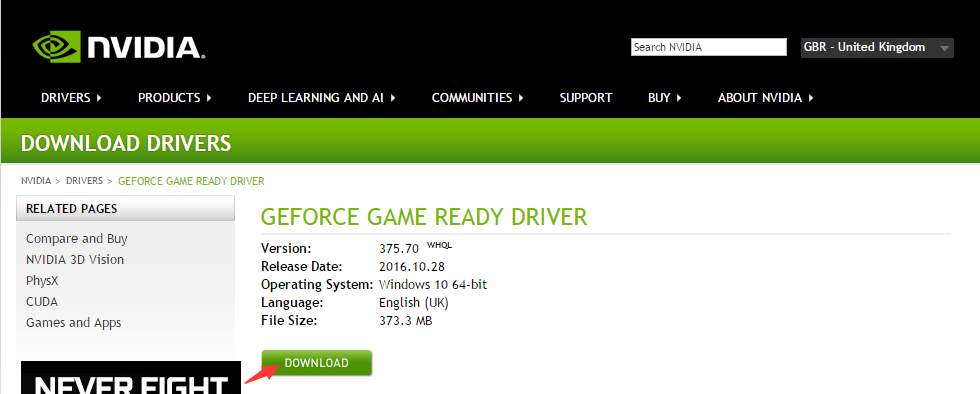Open the PRODUCTS menu
This screenshot has height=394, width=980.
coord(174,98)
